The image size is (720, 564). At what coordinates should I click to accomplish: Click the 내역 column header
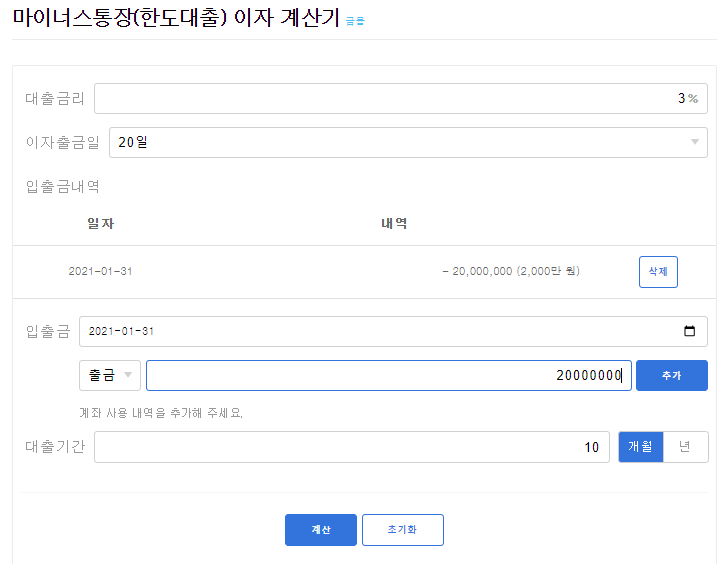point(394,224)
